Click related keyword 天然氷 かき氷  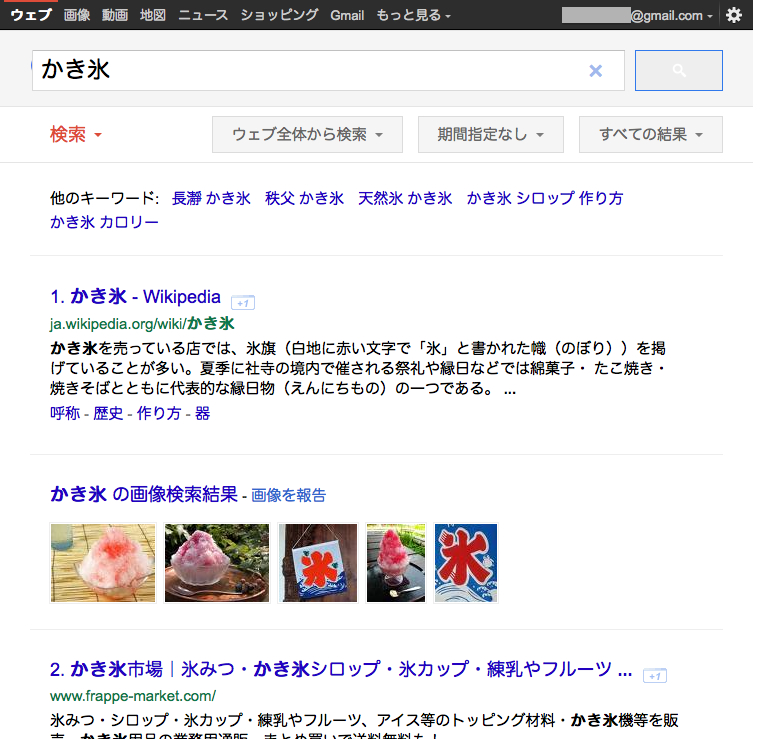405,198
